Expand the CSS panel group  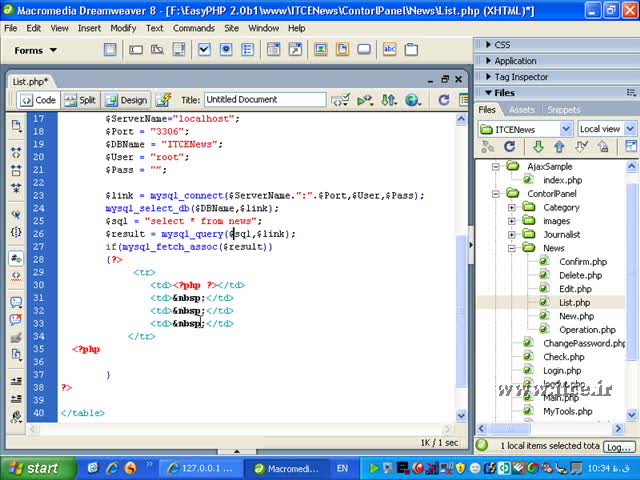click(502, 45)
